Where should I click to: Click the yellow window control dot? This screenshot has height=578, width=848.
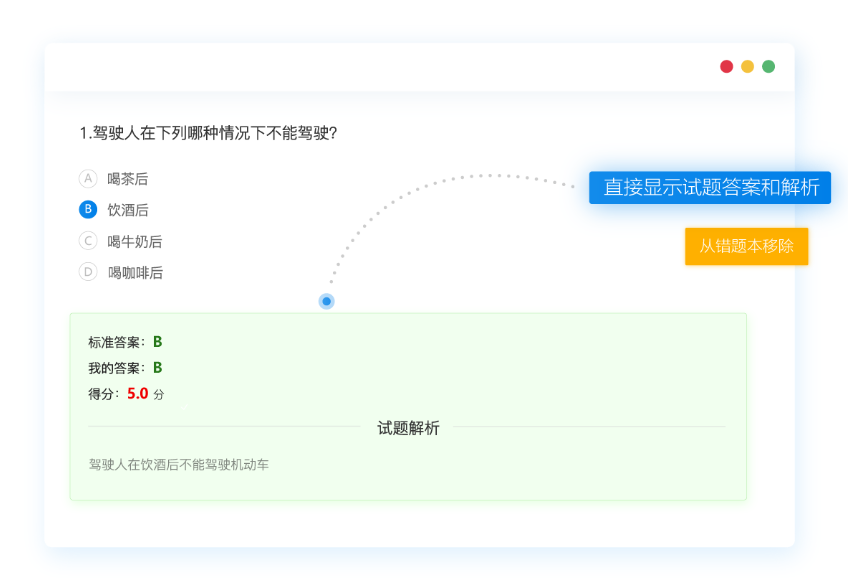748,67
